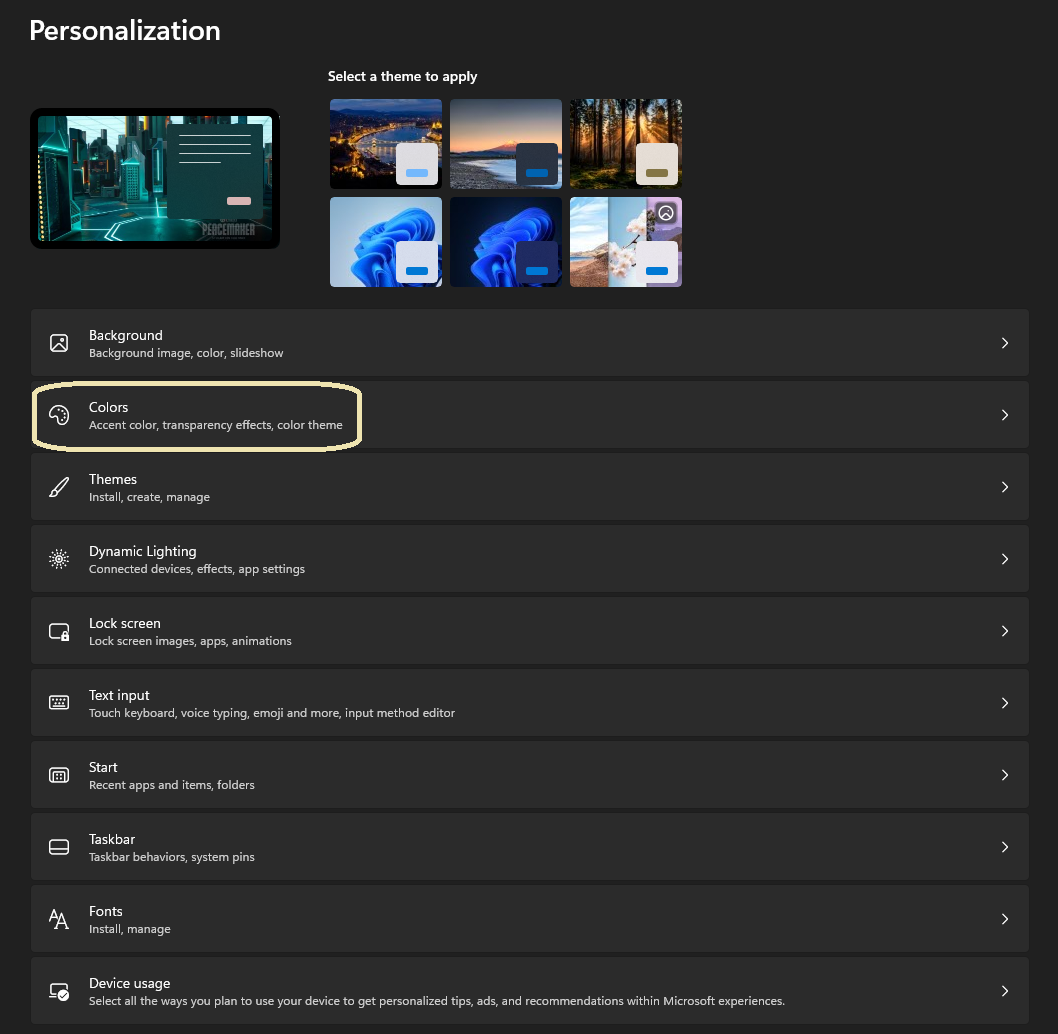
Task: Click the Fonts icon
Action: (x=59, y=919)
